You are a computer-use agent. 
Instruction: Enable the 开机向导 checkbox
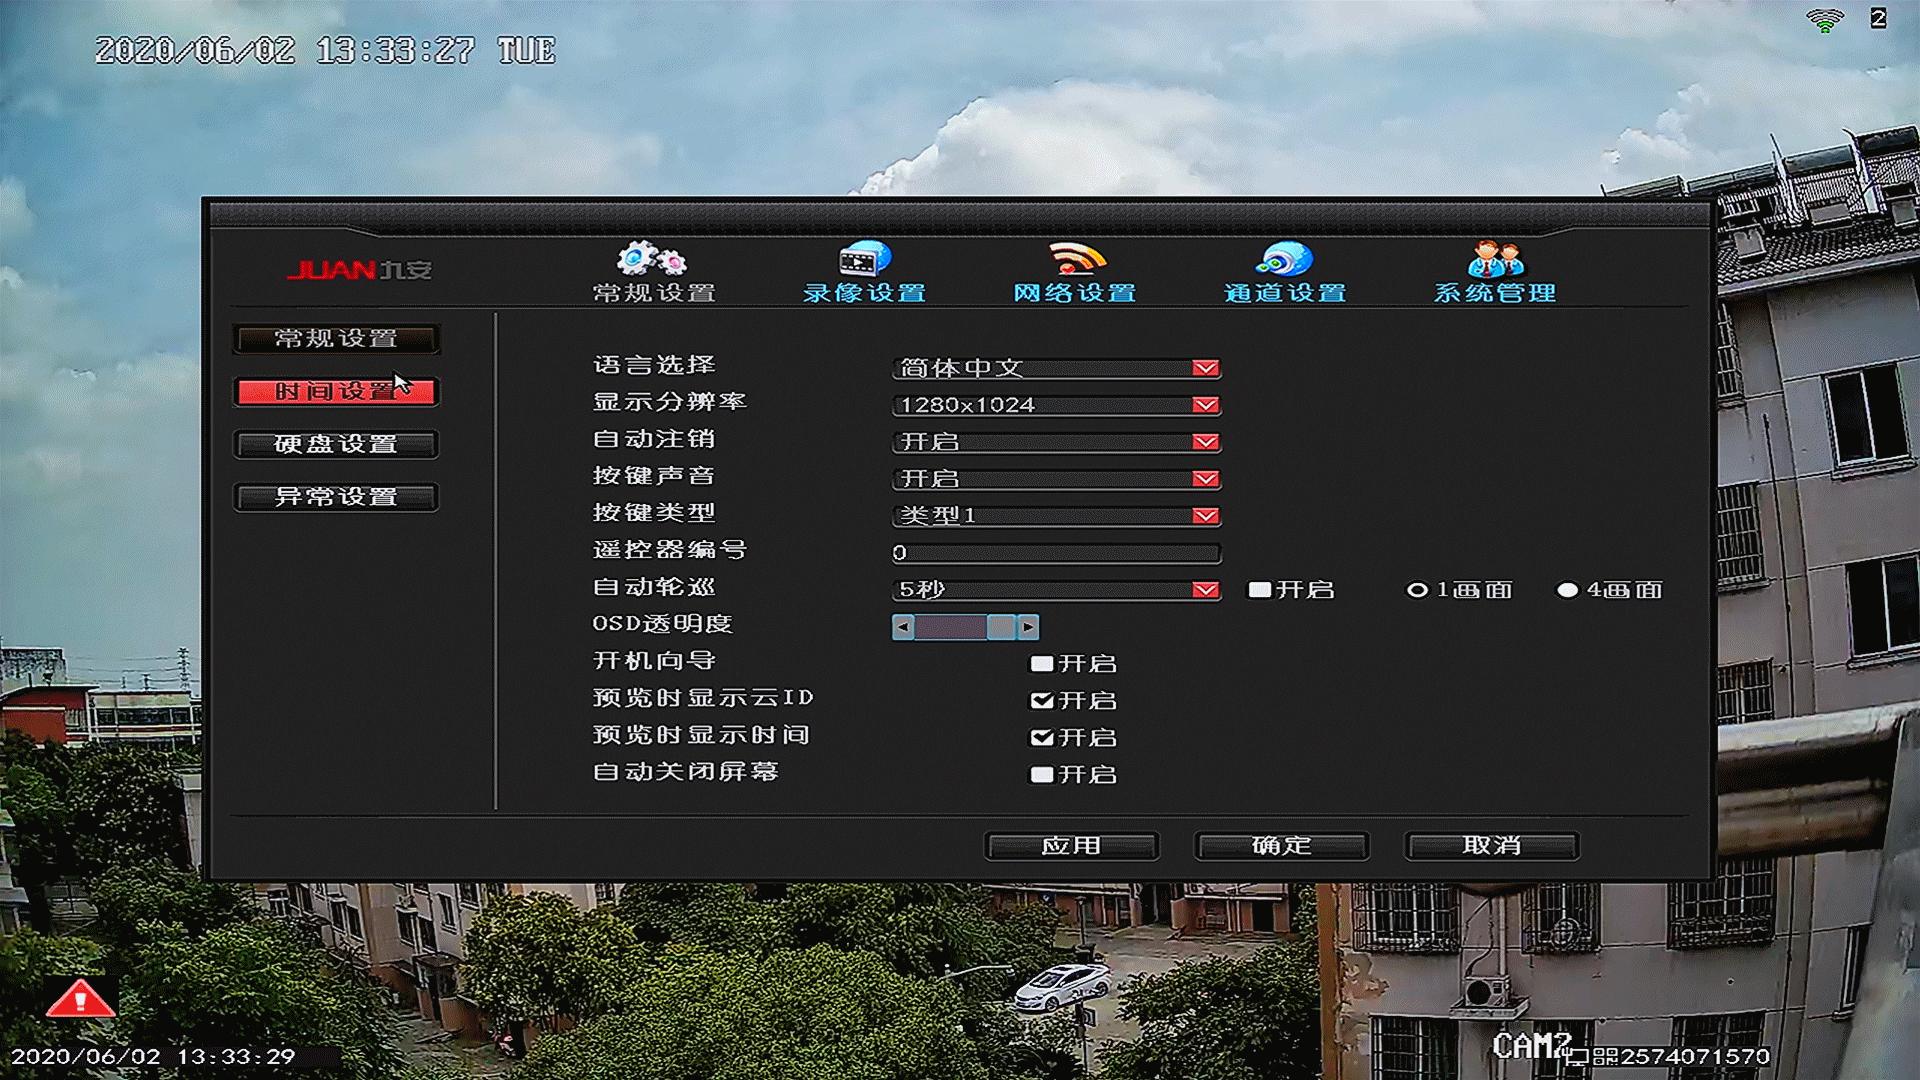click(x=1044, y=663)
